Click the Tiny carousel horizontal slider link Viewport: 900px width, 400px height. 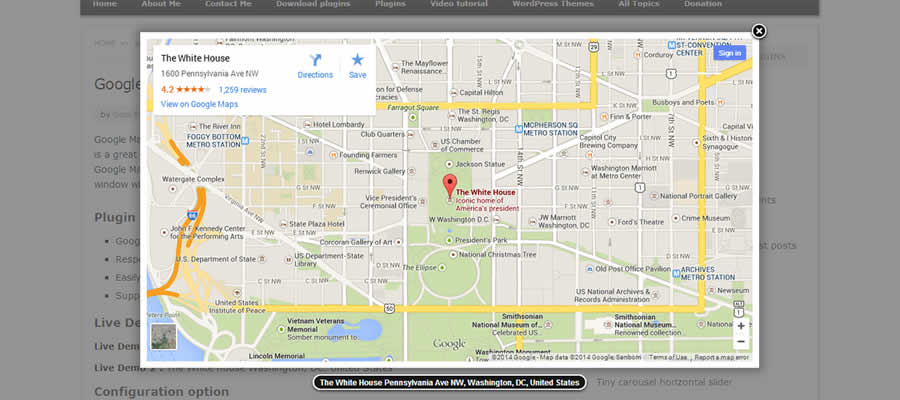point(664,382)
